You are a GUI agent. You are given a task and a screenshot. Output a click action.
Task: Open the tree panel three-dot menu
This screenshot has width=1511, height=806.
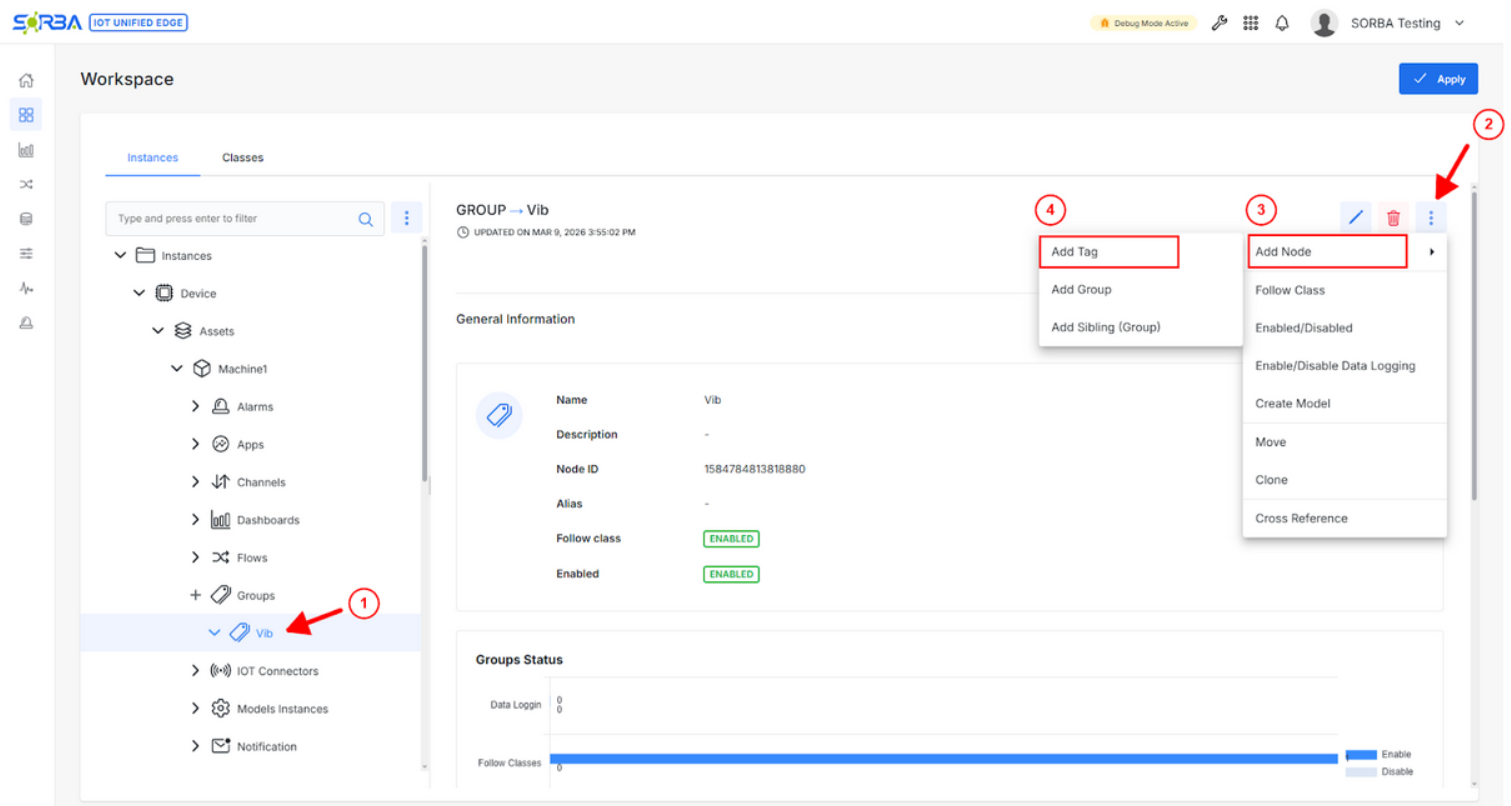click(x=406, y=218)
